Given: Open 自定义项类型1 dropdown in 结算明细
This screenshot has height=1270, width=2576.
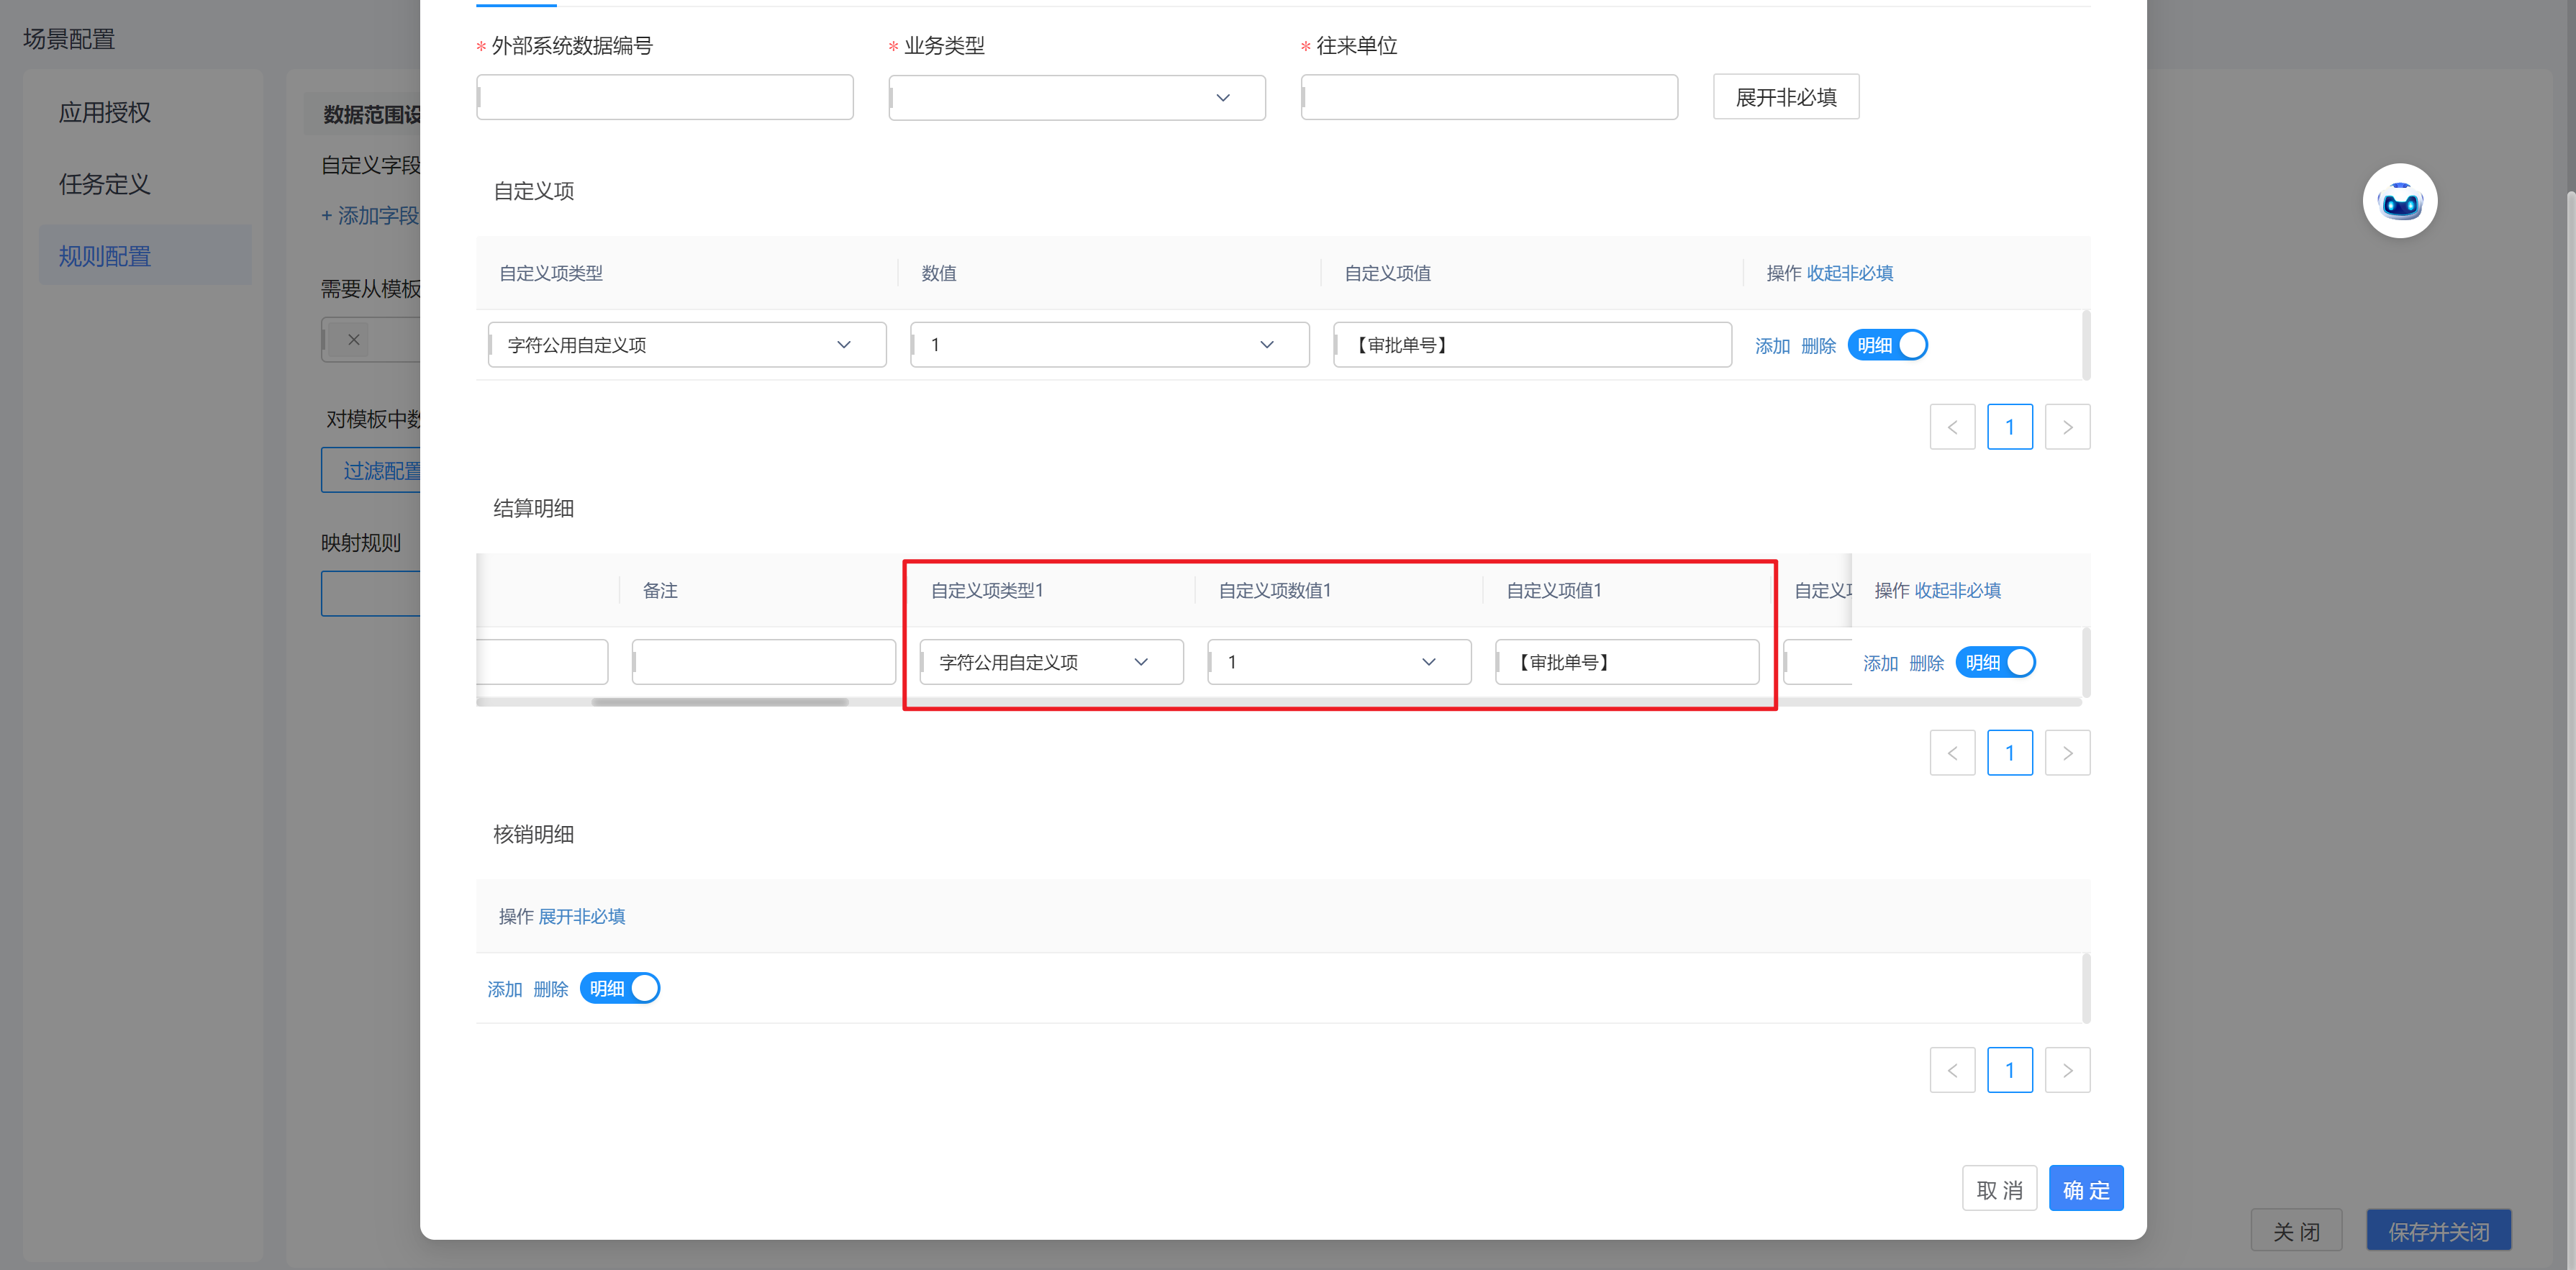Looking at the screenshot, I should click(1050, 662).
